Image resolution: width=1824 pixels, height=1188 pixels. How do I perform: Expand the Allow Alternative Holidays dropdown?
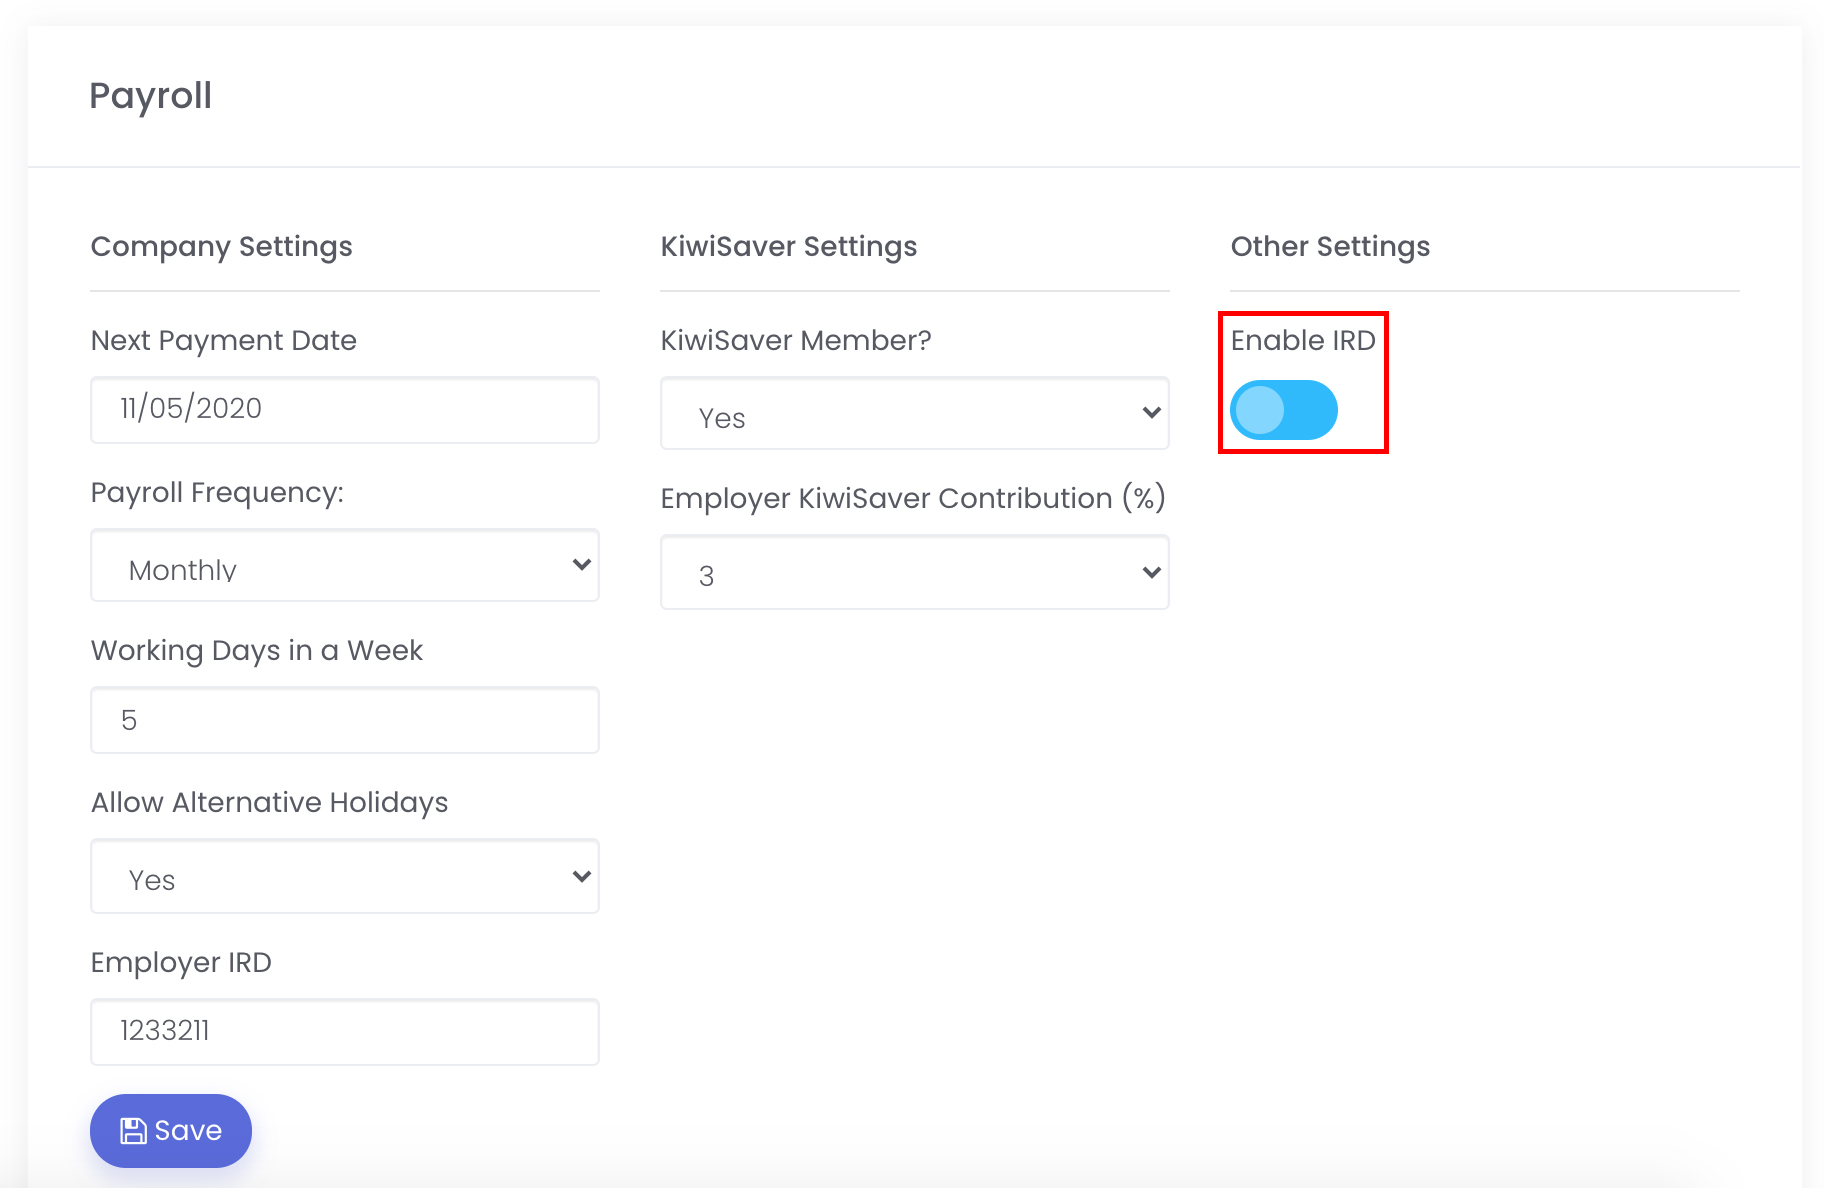point(345,877)
